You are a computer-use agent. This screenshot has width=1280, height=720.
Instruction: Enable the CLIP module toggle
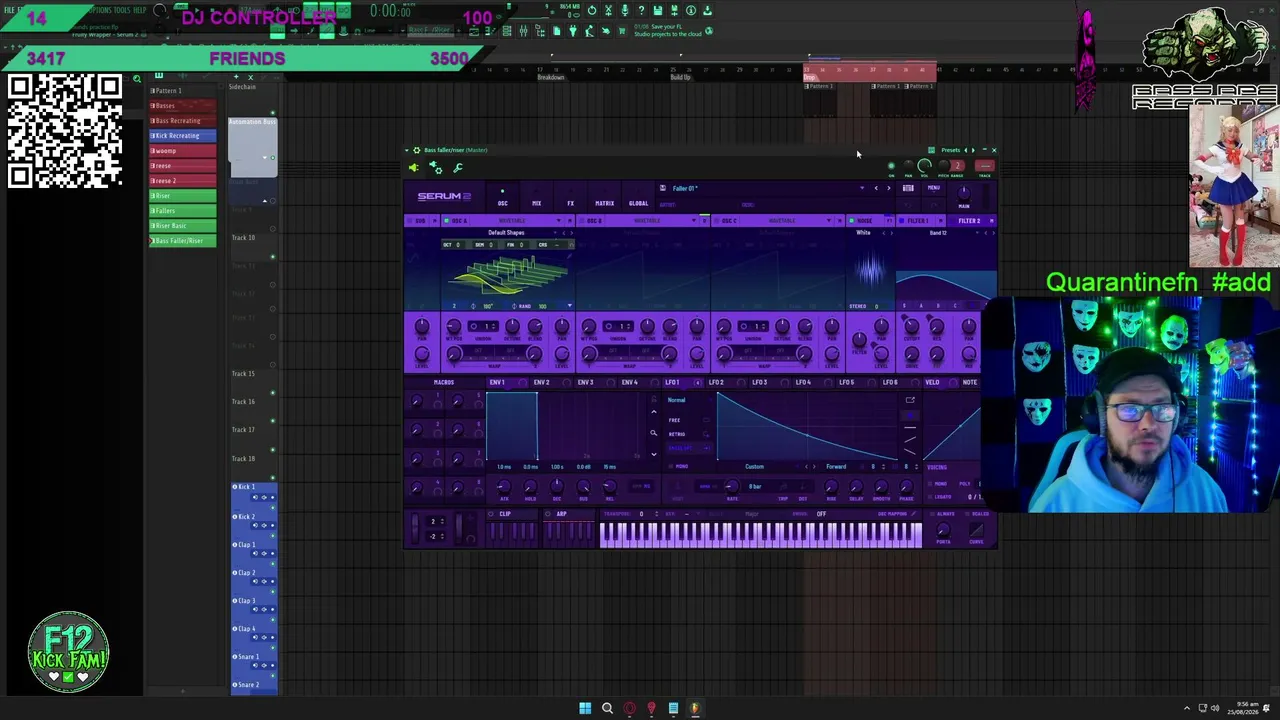[491, 514]
